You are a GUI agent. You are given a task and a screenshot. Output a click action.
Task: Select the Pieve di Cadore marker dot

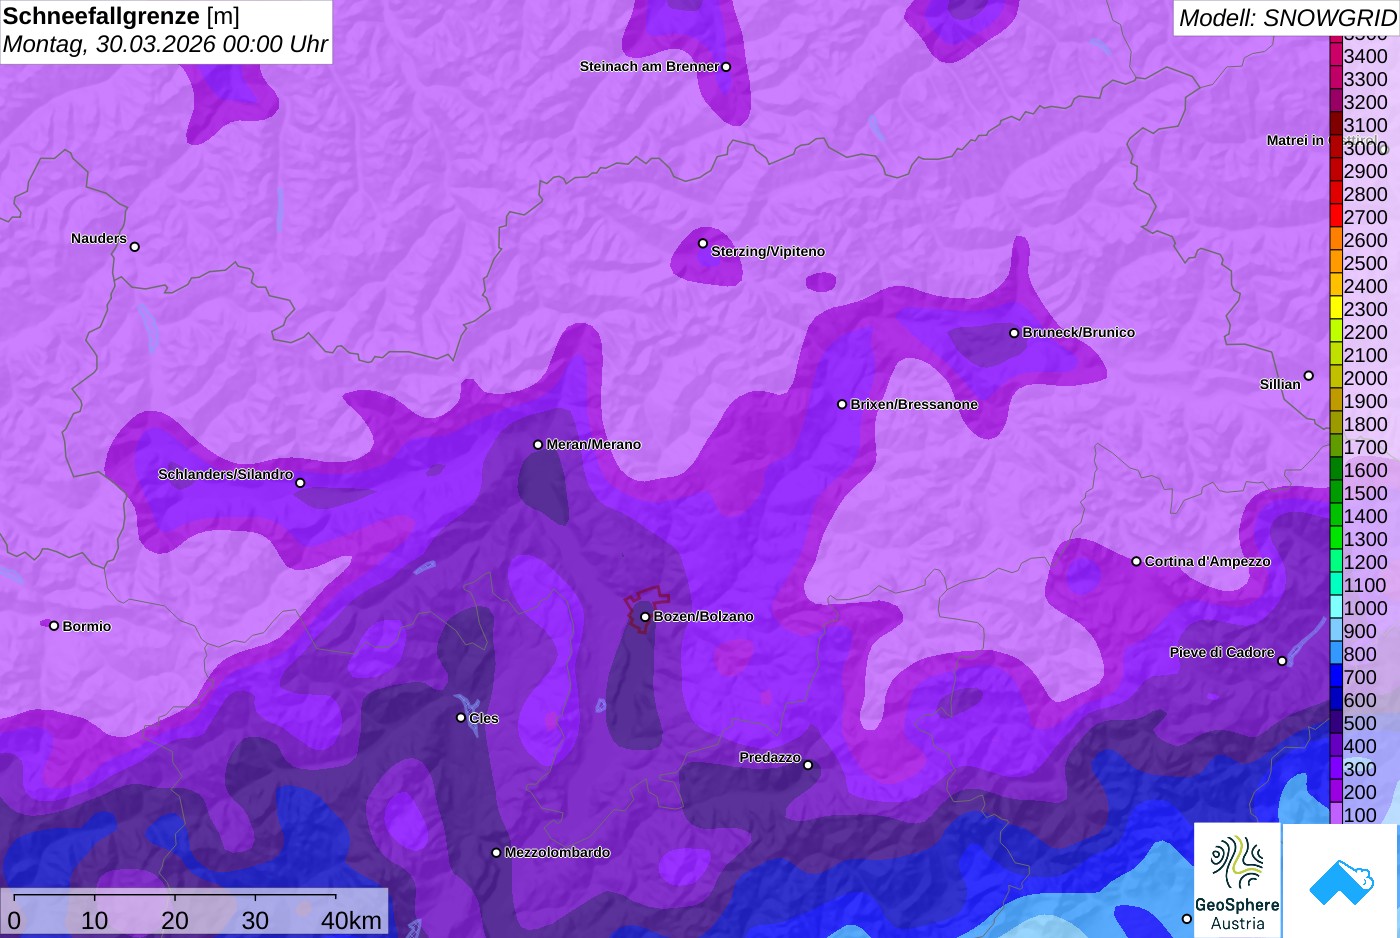click(x=1282, y=661)
